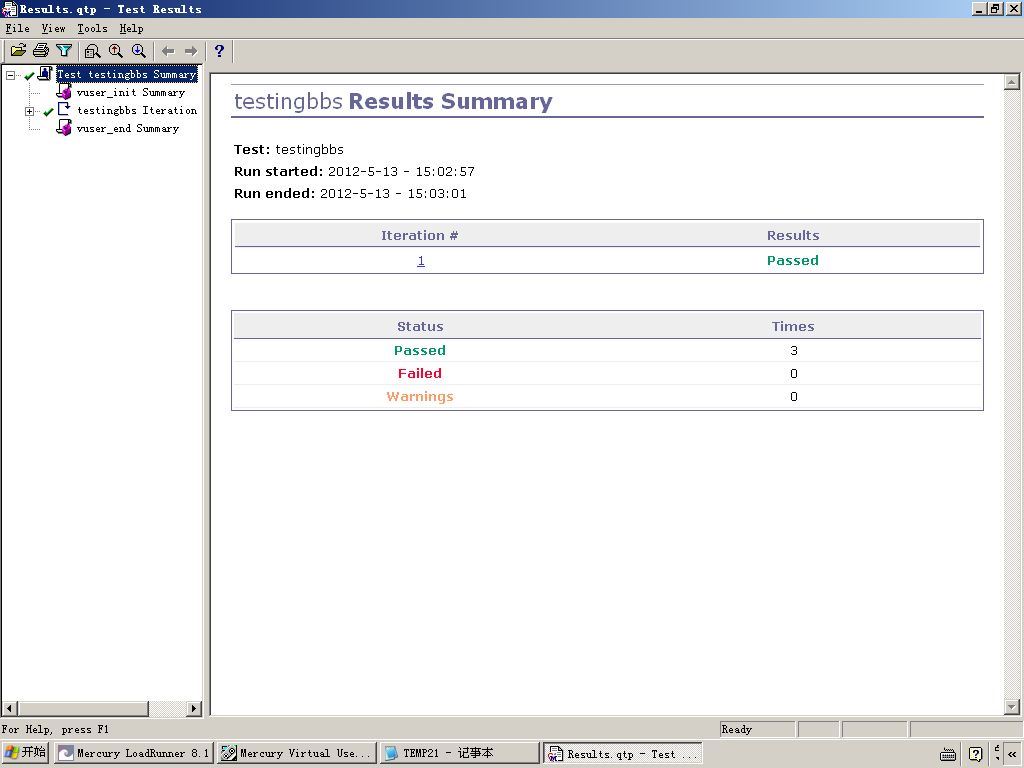Expand the testingbbs Iteration tree node
The height and width of the screenshot is (768, 1024).
(29, 111)
